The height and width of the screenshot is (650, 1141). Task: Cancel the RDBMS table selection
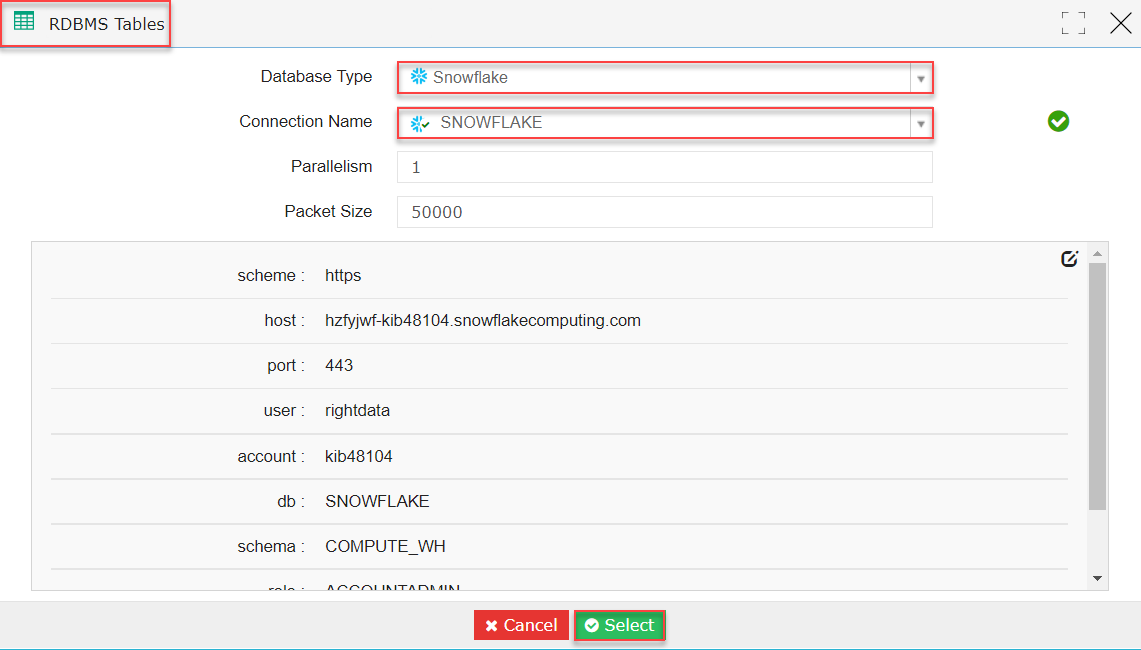pyautogui.click(x=521, y=625)
